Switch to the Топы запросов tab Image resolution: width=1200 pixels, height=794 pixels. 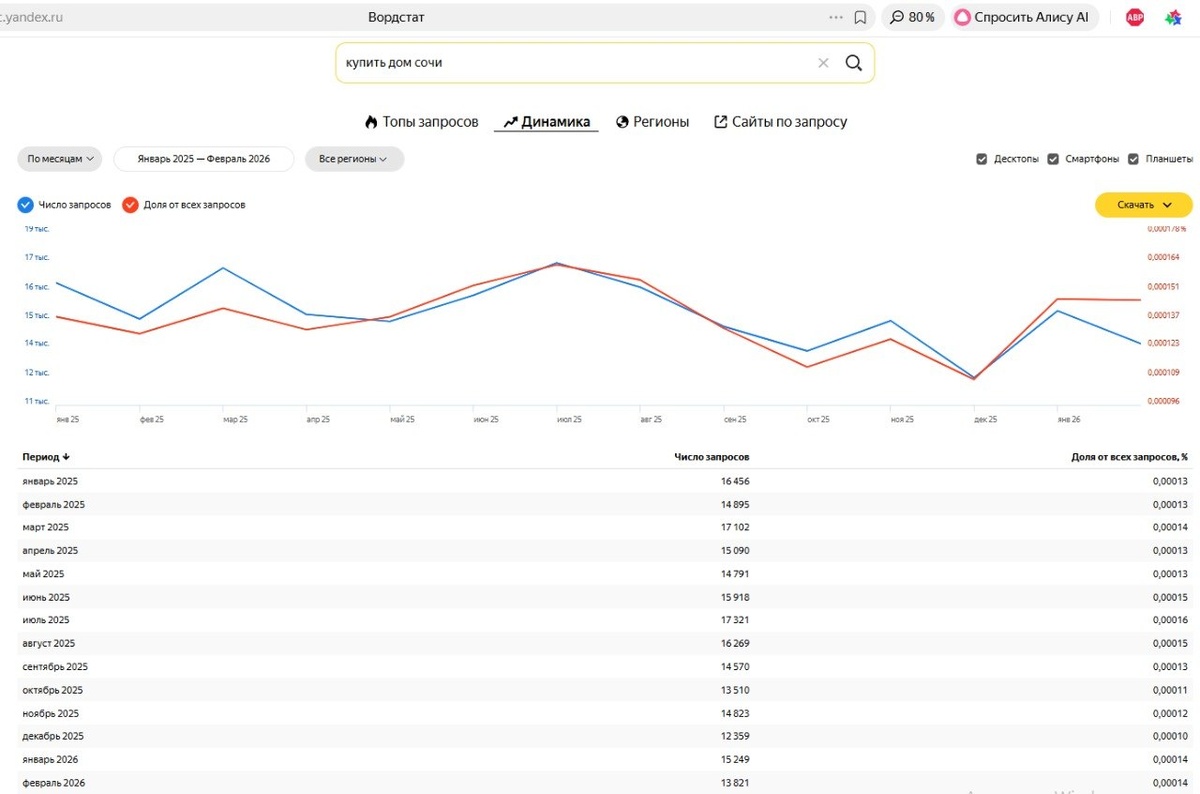coord(421,122)
